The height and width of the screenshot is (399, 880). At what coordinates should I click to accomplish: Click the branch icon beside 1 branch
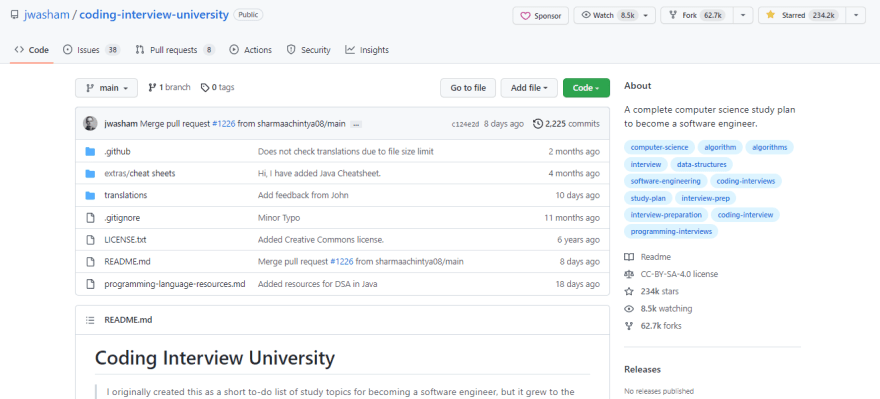click(x=152, y=88)
